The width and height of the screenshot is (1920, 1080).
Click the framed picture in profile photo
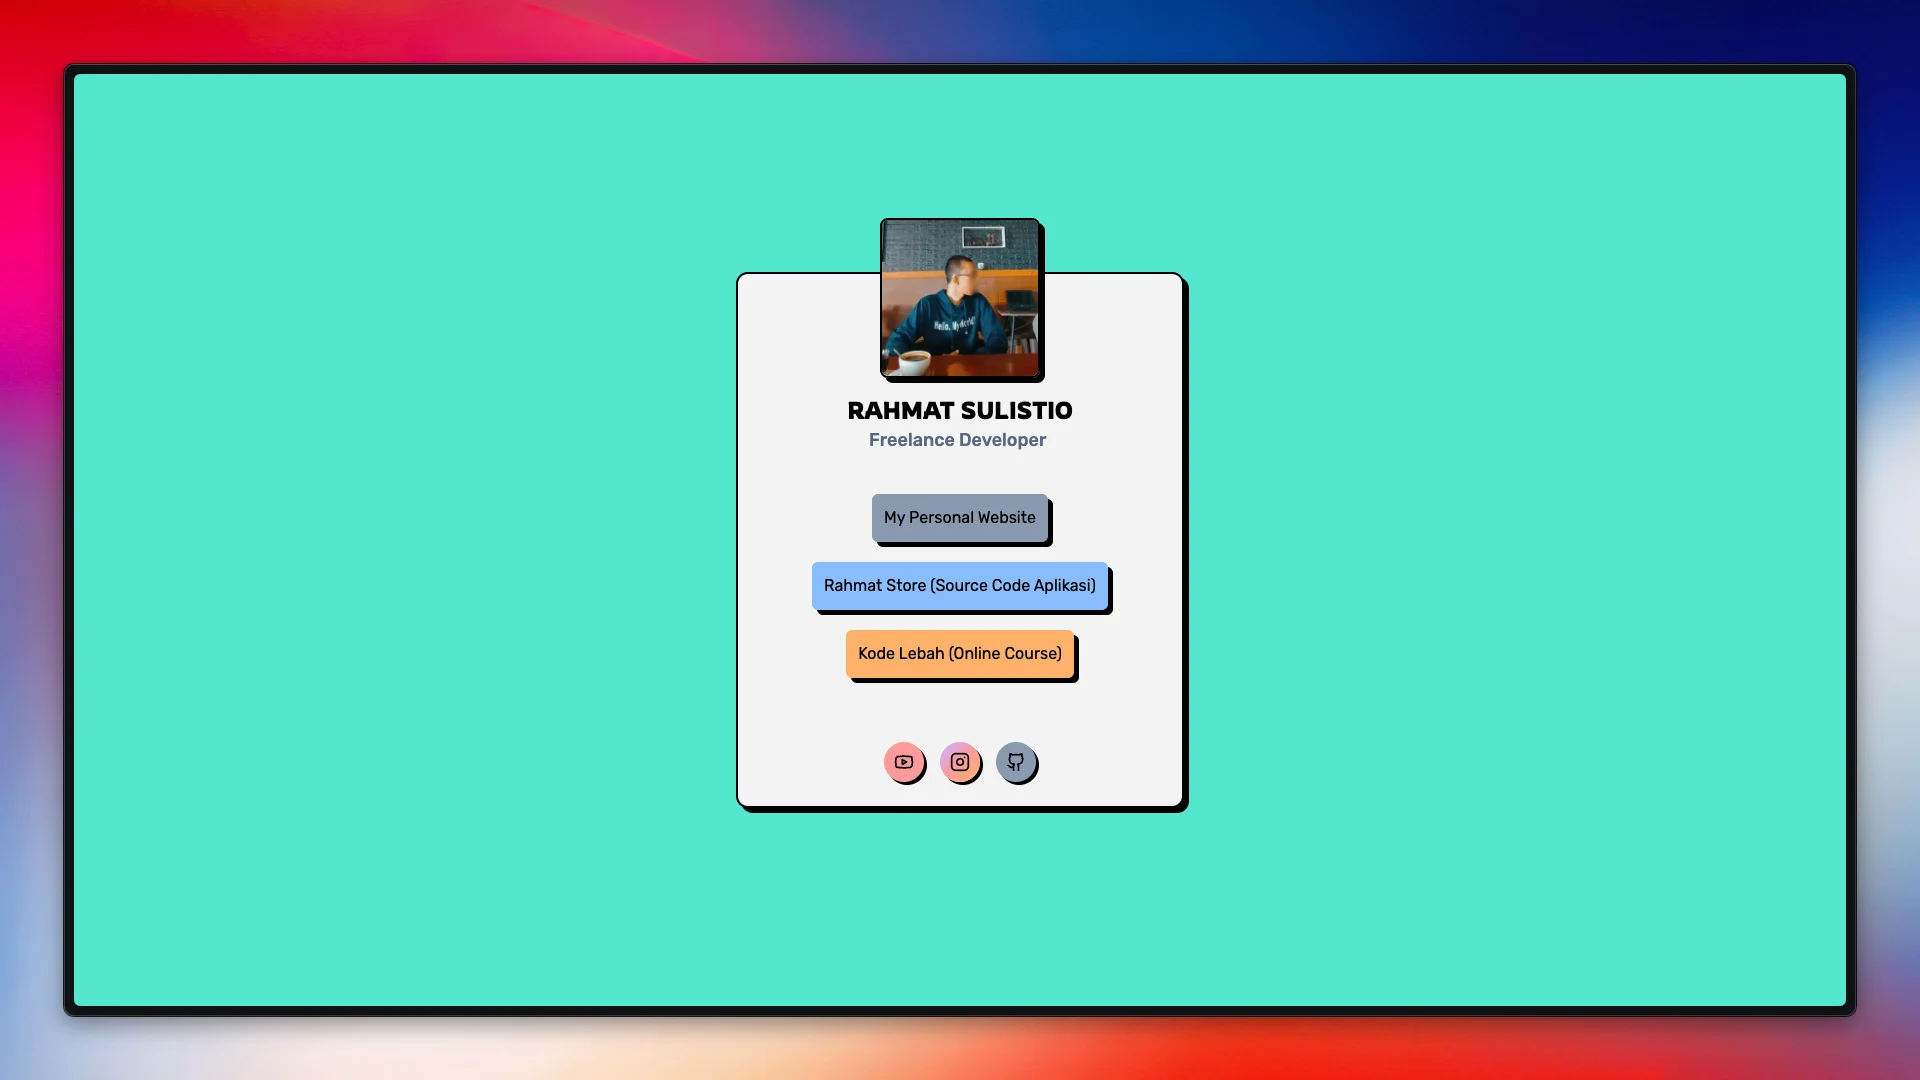click(x=982, y=237)
